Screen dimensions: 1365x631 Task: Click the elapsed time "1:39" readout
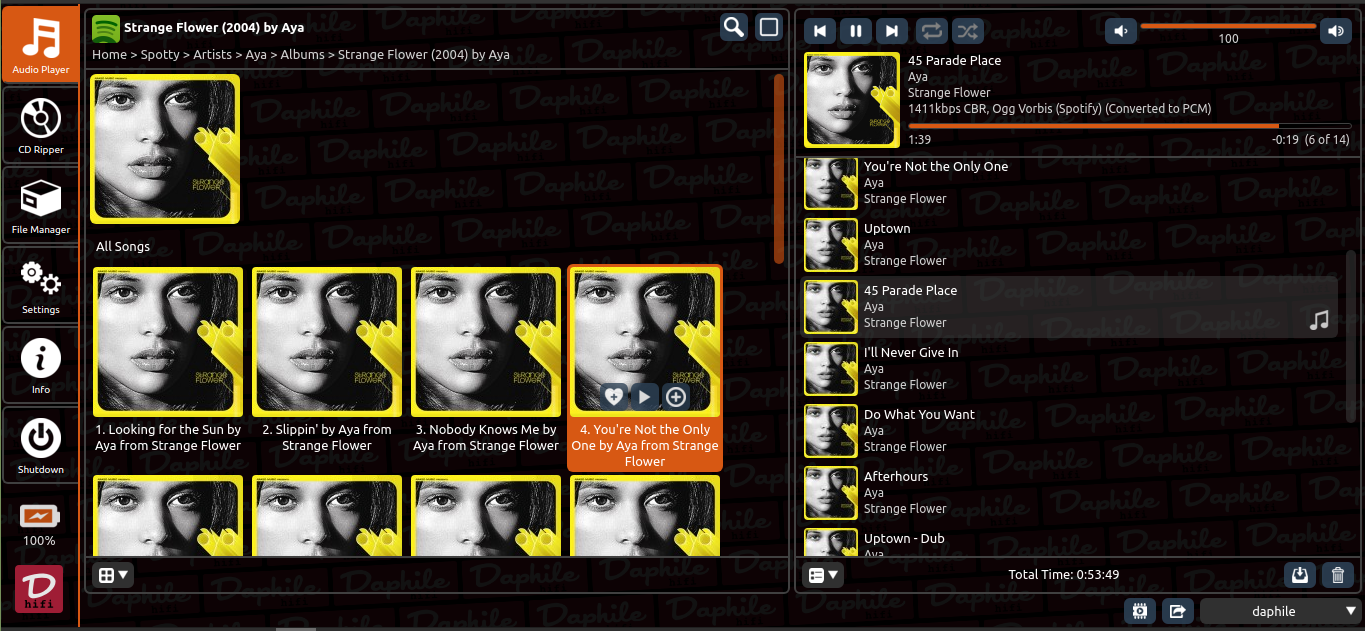tap(919, 140)
